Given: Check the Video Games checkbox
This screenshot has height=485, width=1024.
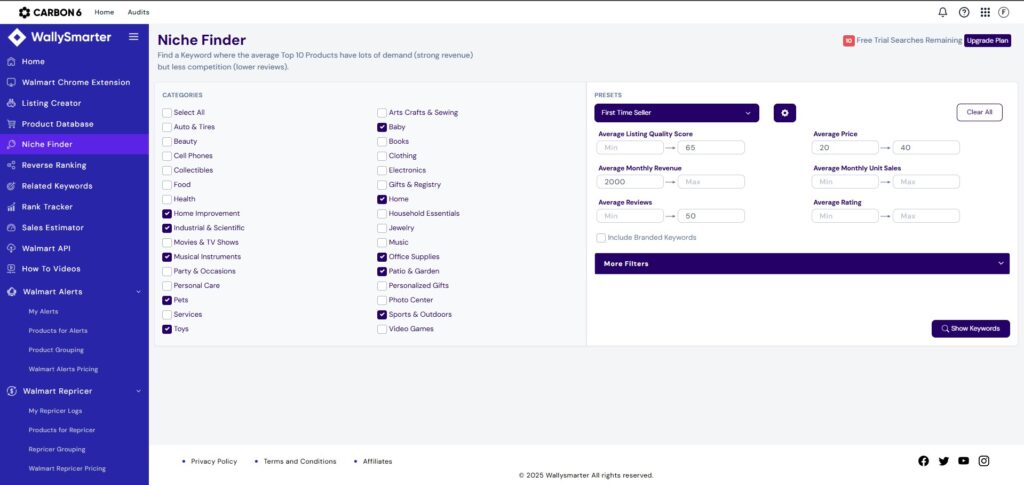Looking at the screenshot, I should (382, 329).
